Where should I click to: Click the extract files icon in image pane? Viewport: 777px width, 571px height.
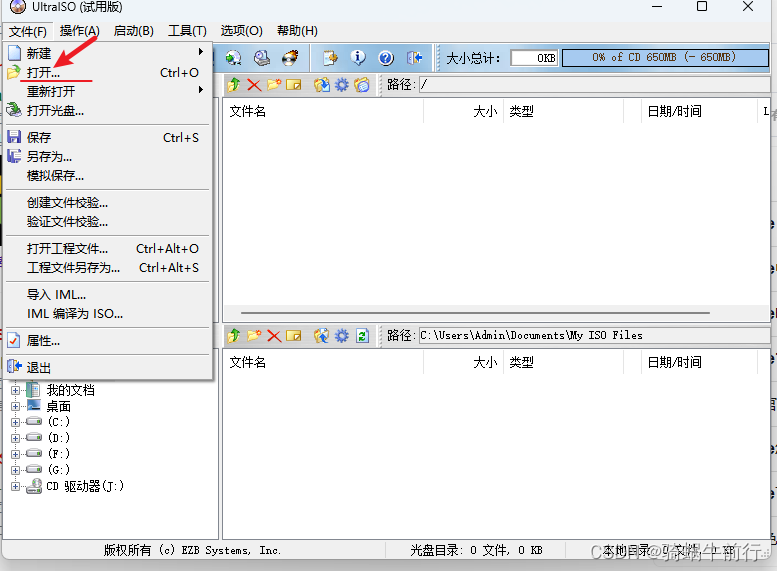[x=322, y=85]
